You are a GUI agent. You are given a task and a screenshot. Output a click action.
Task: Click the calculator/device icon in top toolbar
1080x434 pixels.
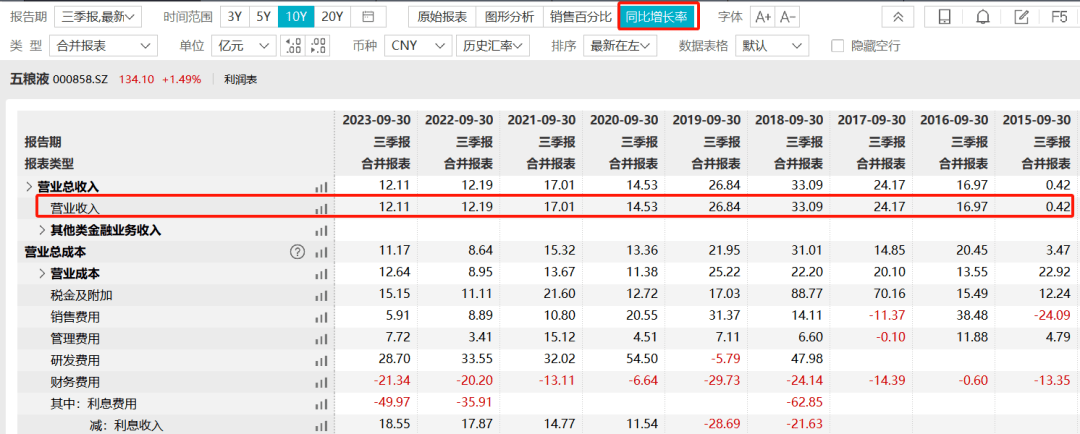click(945, 17)
